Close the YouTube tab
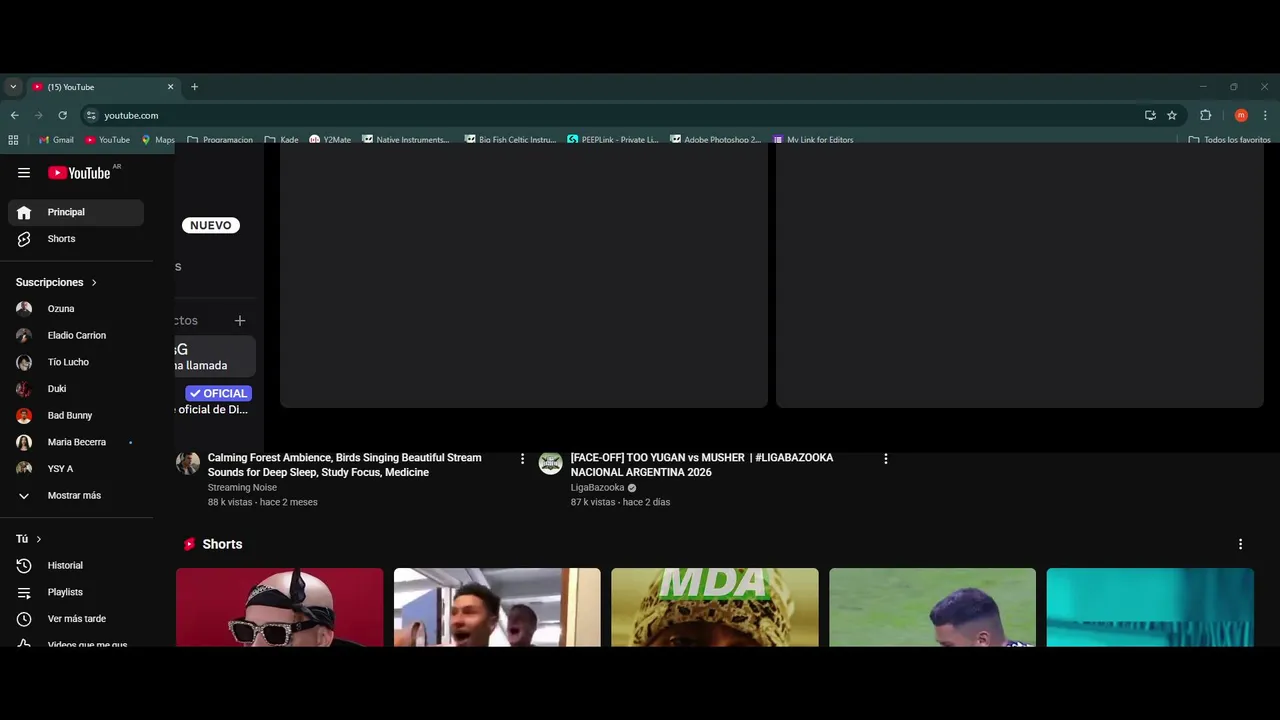 pos(170,87)
